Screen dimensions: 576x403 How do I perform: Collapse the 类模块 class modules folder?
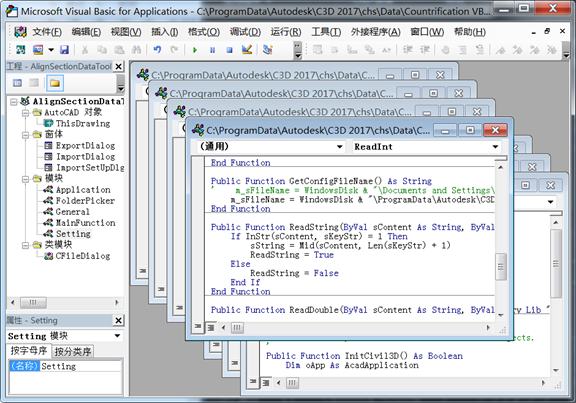[x=25, y=245]
